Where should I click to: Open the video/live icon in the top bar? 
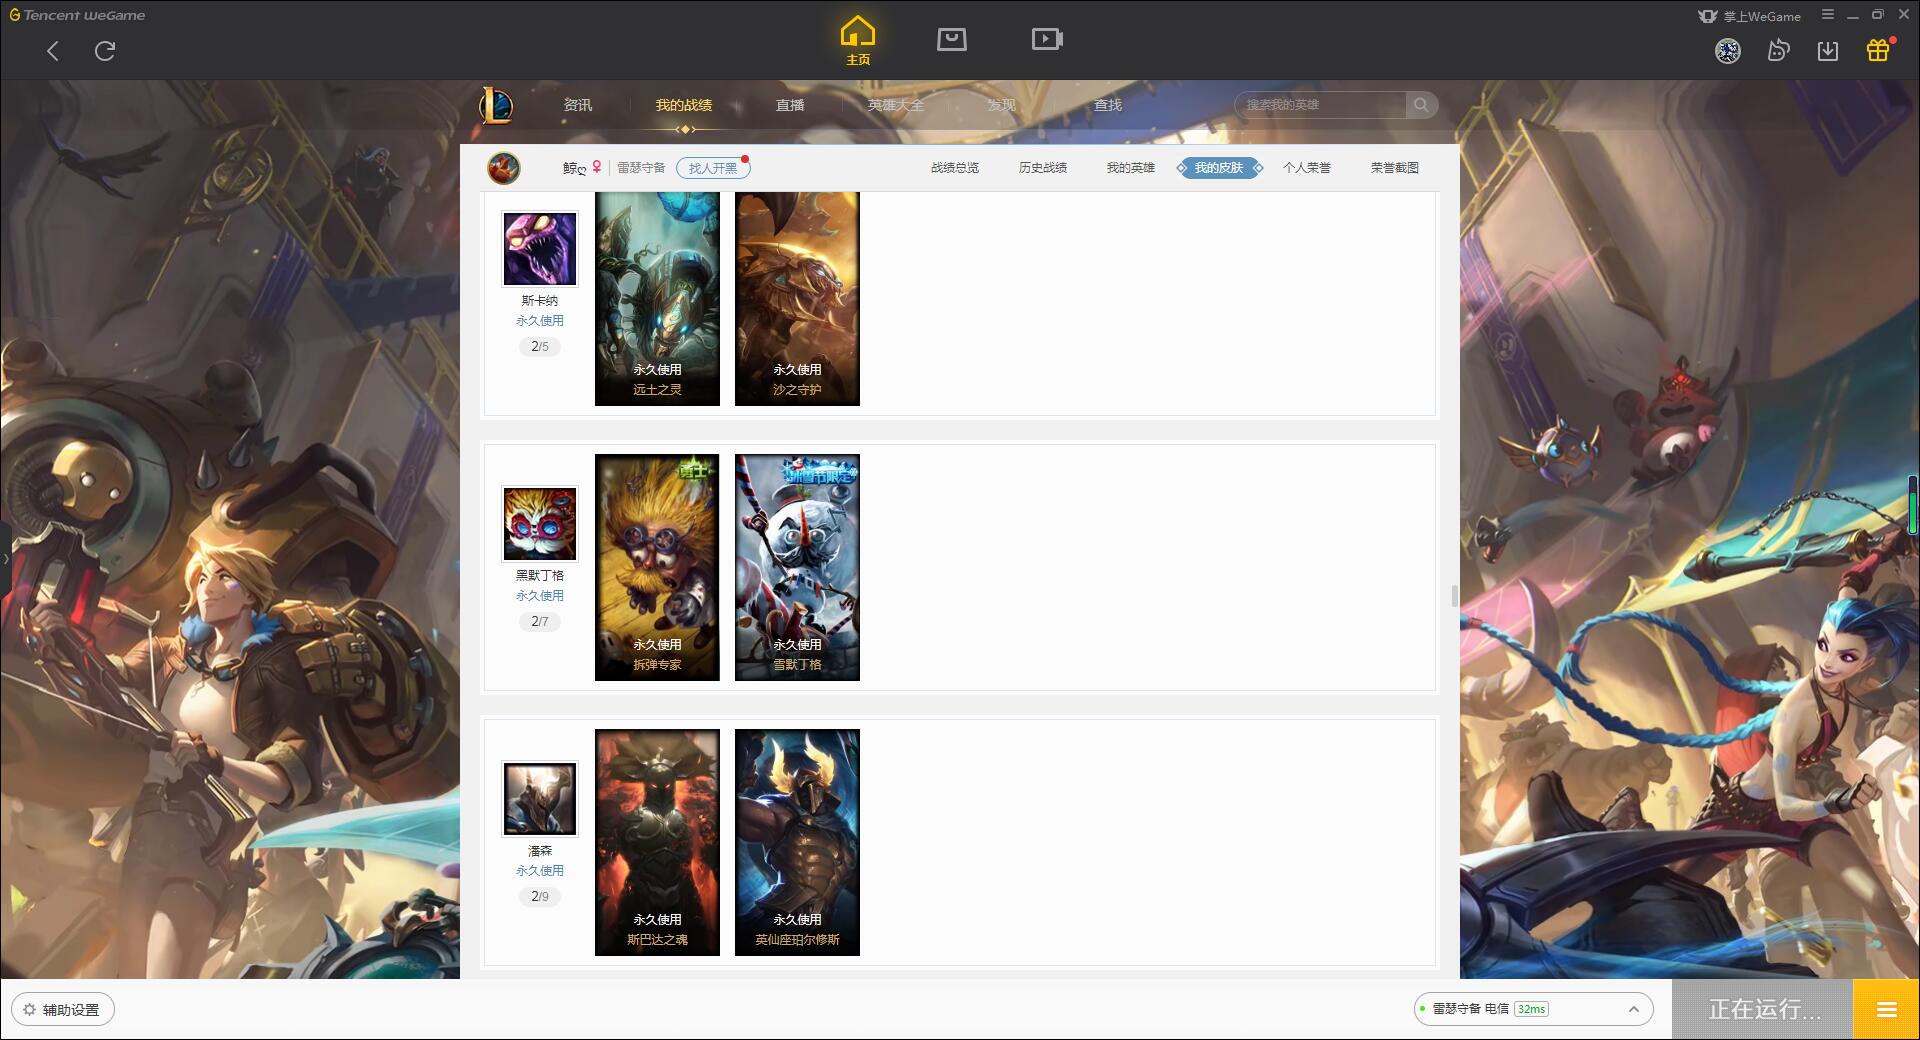(x=1047, y=39)
